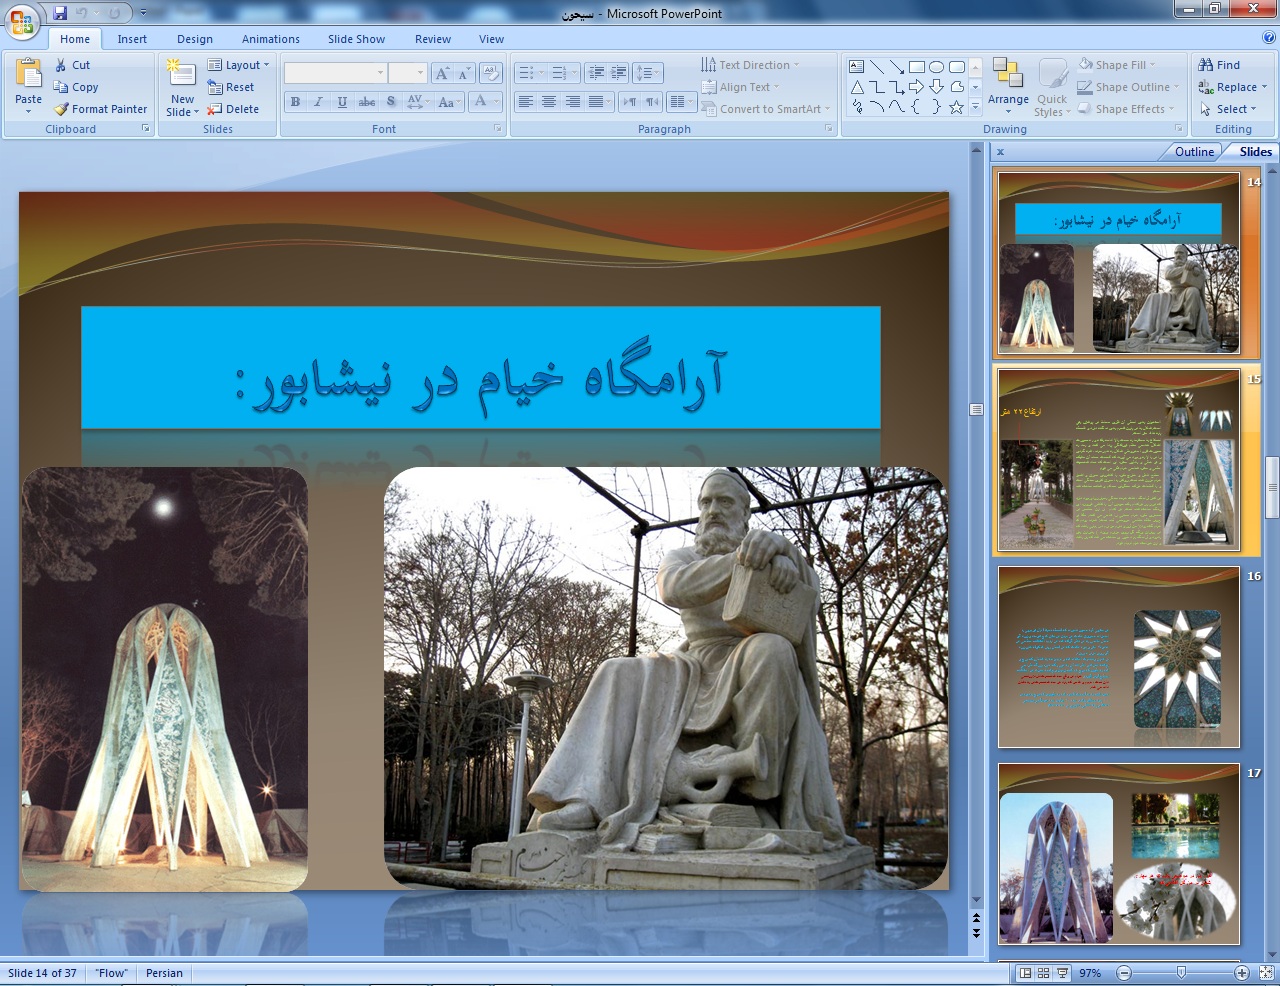Switch to the Animations ribbon tab
The width and height of the screenshot is (1280, 986).
coord(270,39)
